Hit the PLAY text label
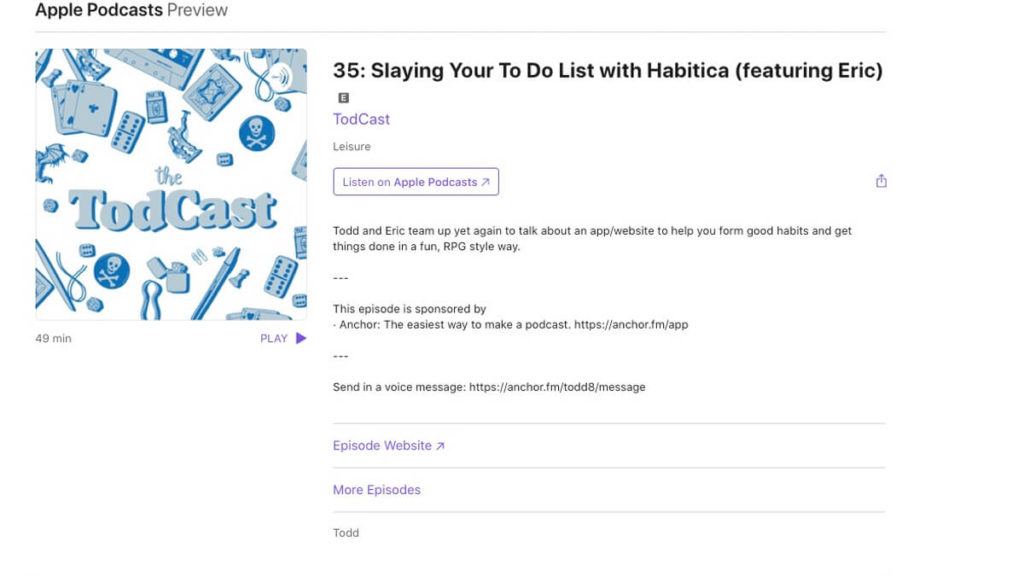The height and width of the screenshot is (576, 1024). [x=273, y=339]
